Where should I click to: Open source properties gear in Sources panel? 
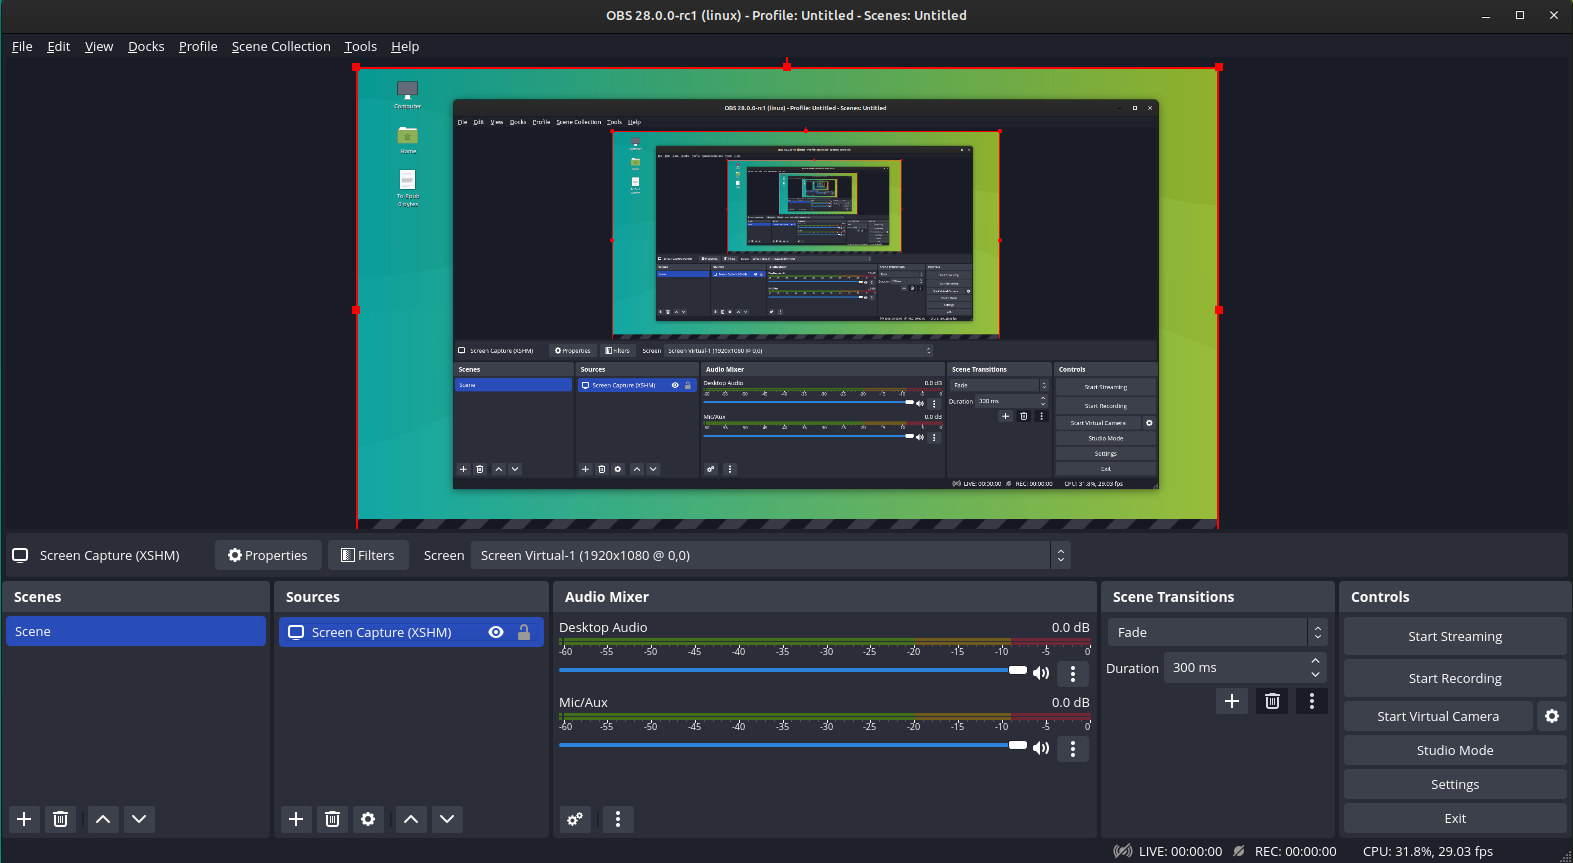point(368,819)
